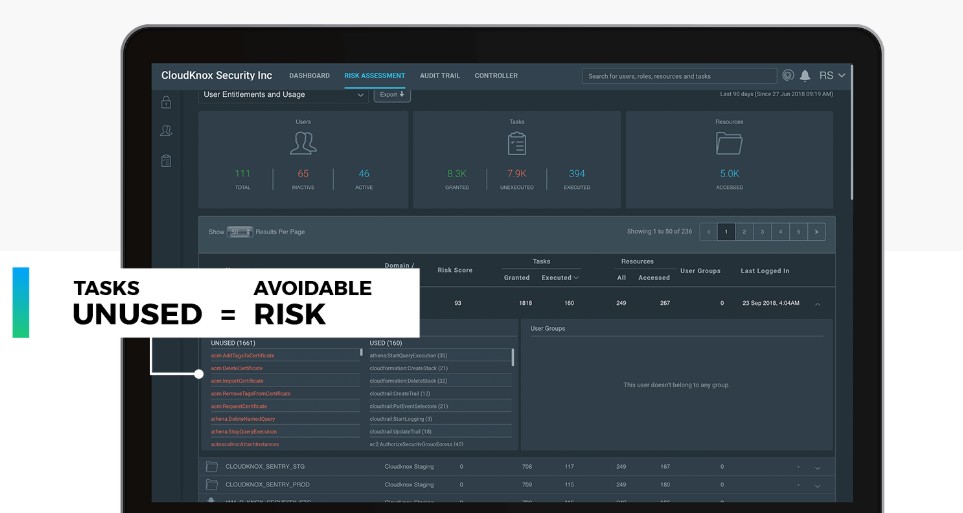The height and width of the screenshot is (513, 963).
Task: Click the Tasks card clipboard icon
Action: (x=517, y=144)
